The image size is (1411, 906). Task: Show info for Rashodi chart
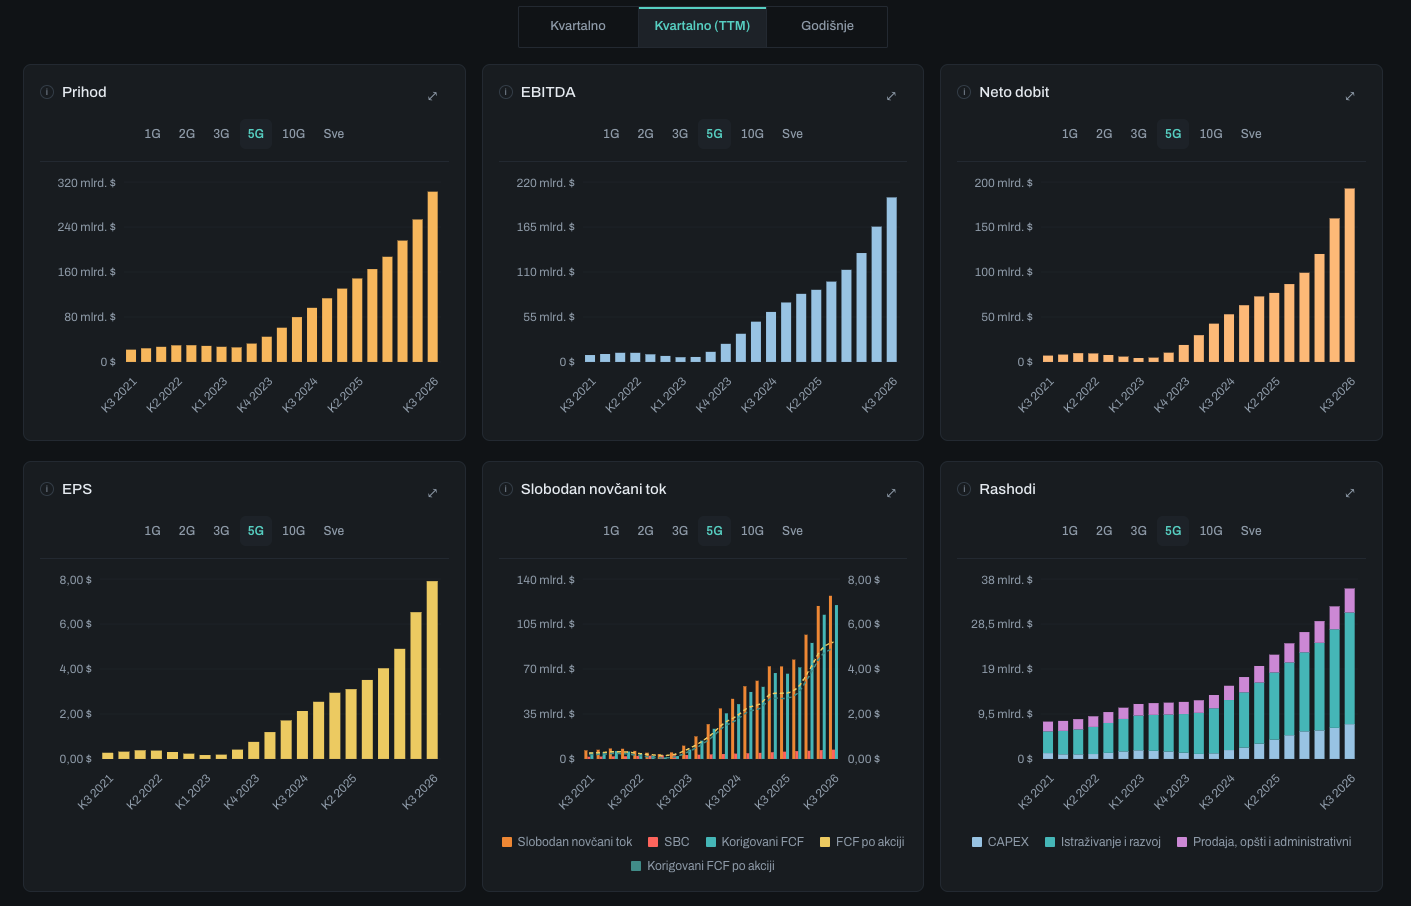click(x=964, y=489)
